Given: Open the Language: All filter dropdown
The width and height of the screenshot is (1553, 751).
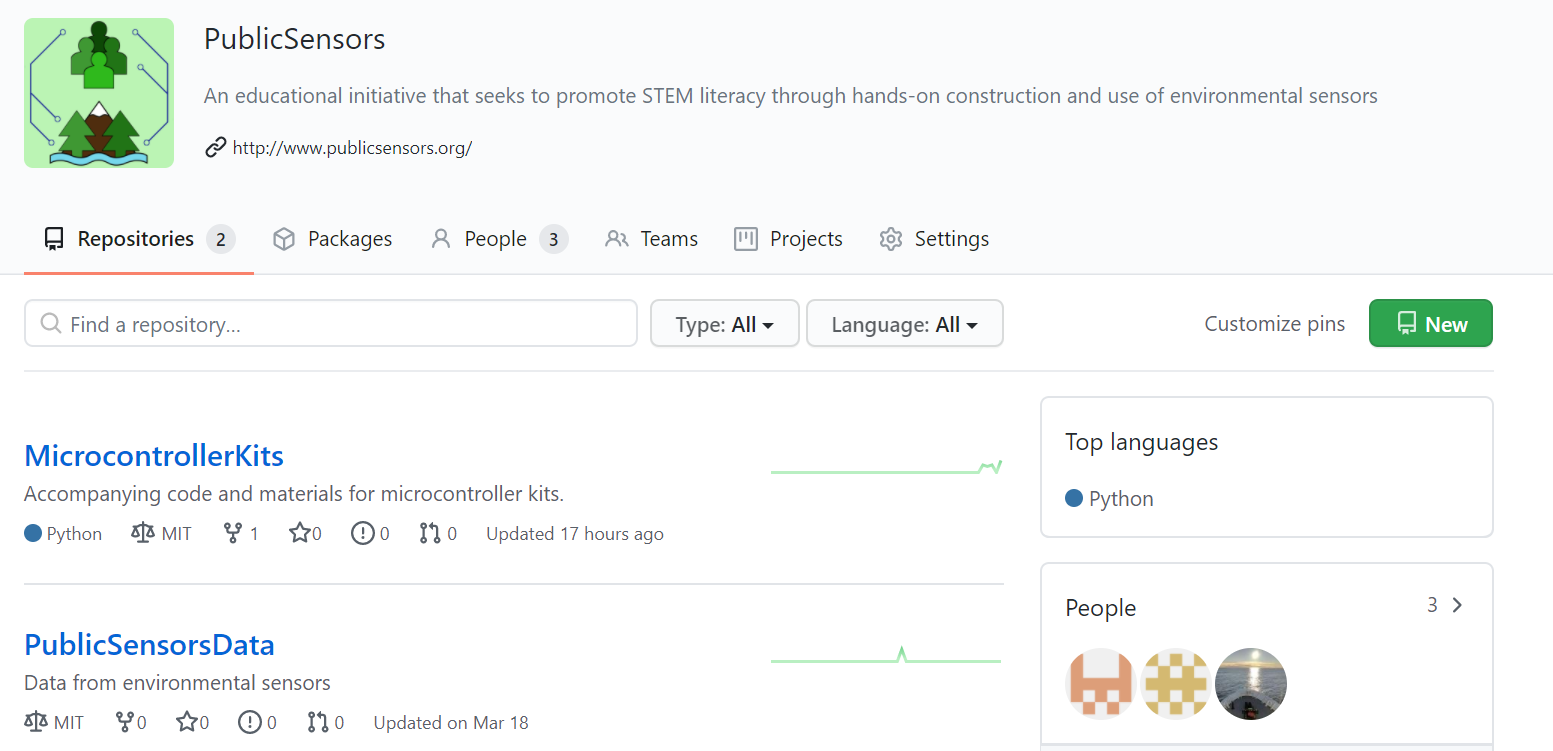Looking at the screenshot, I should [x=903, y=323].
